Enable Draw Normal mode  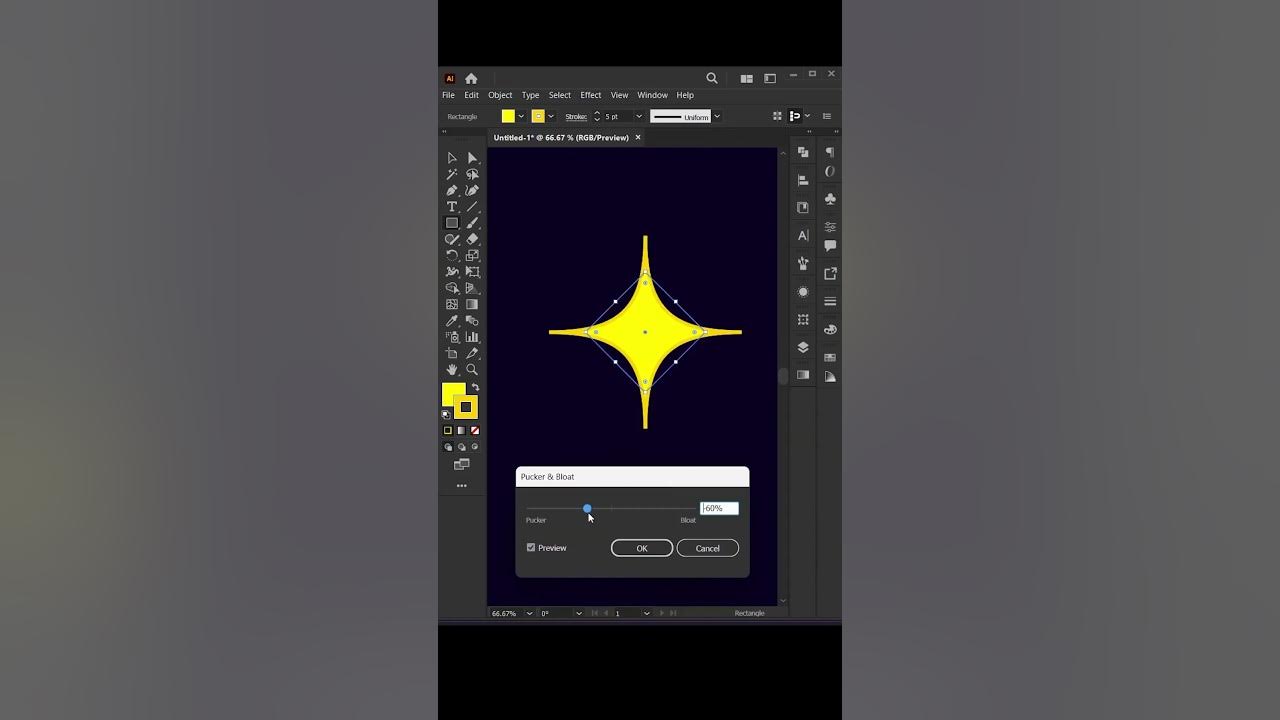(448, 447)
